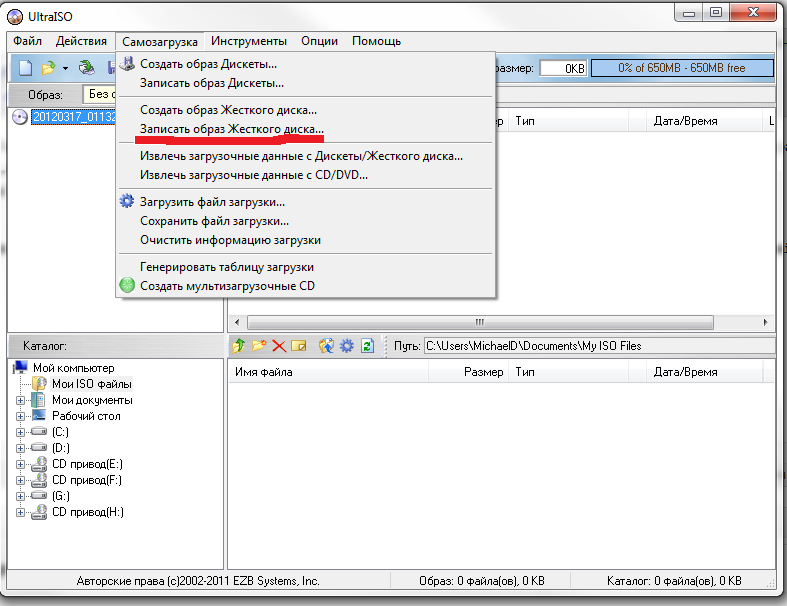Choose Сохранить файл загрузки
Viewport: 787px width, 606px height.
pyautogui.click(x=306, y=221)
